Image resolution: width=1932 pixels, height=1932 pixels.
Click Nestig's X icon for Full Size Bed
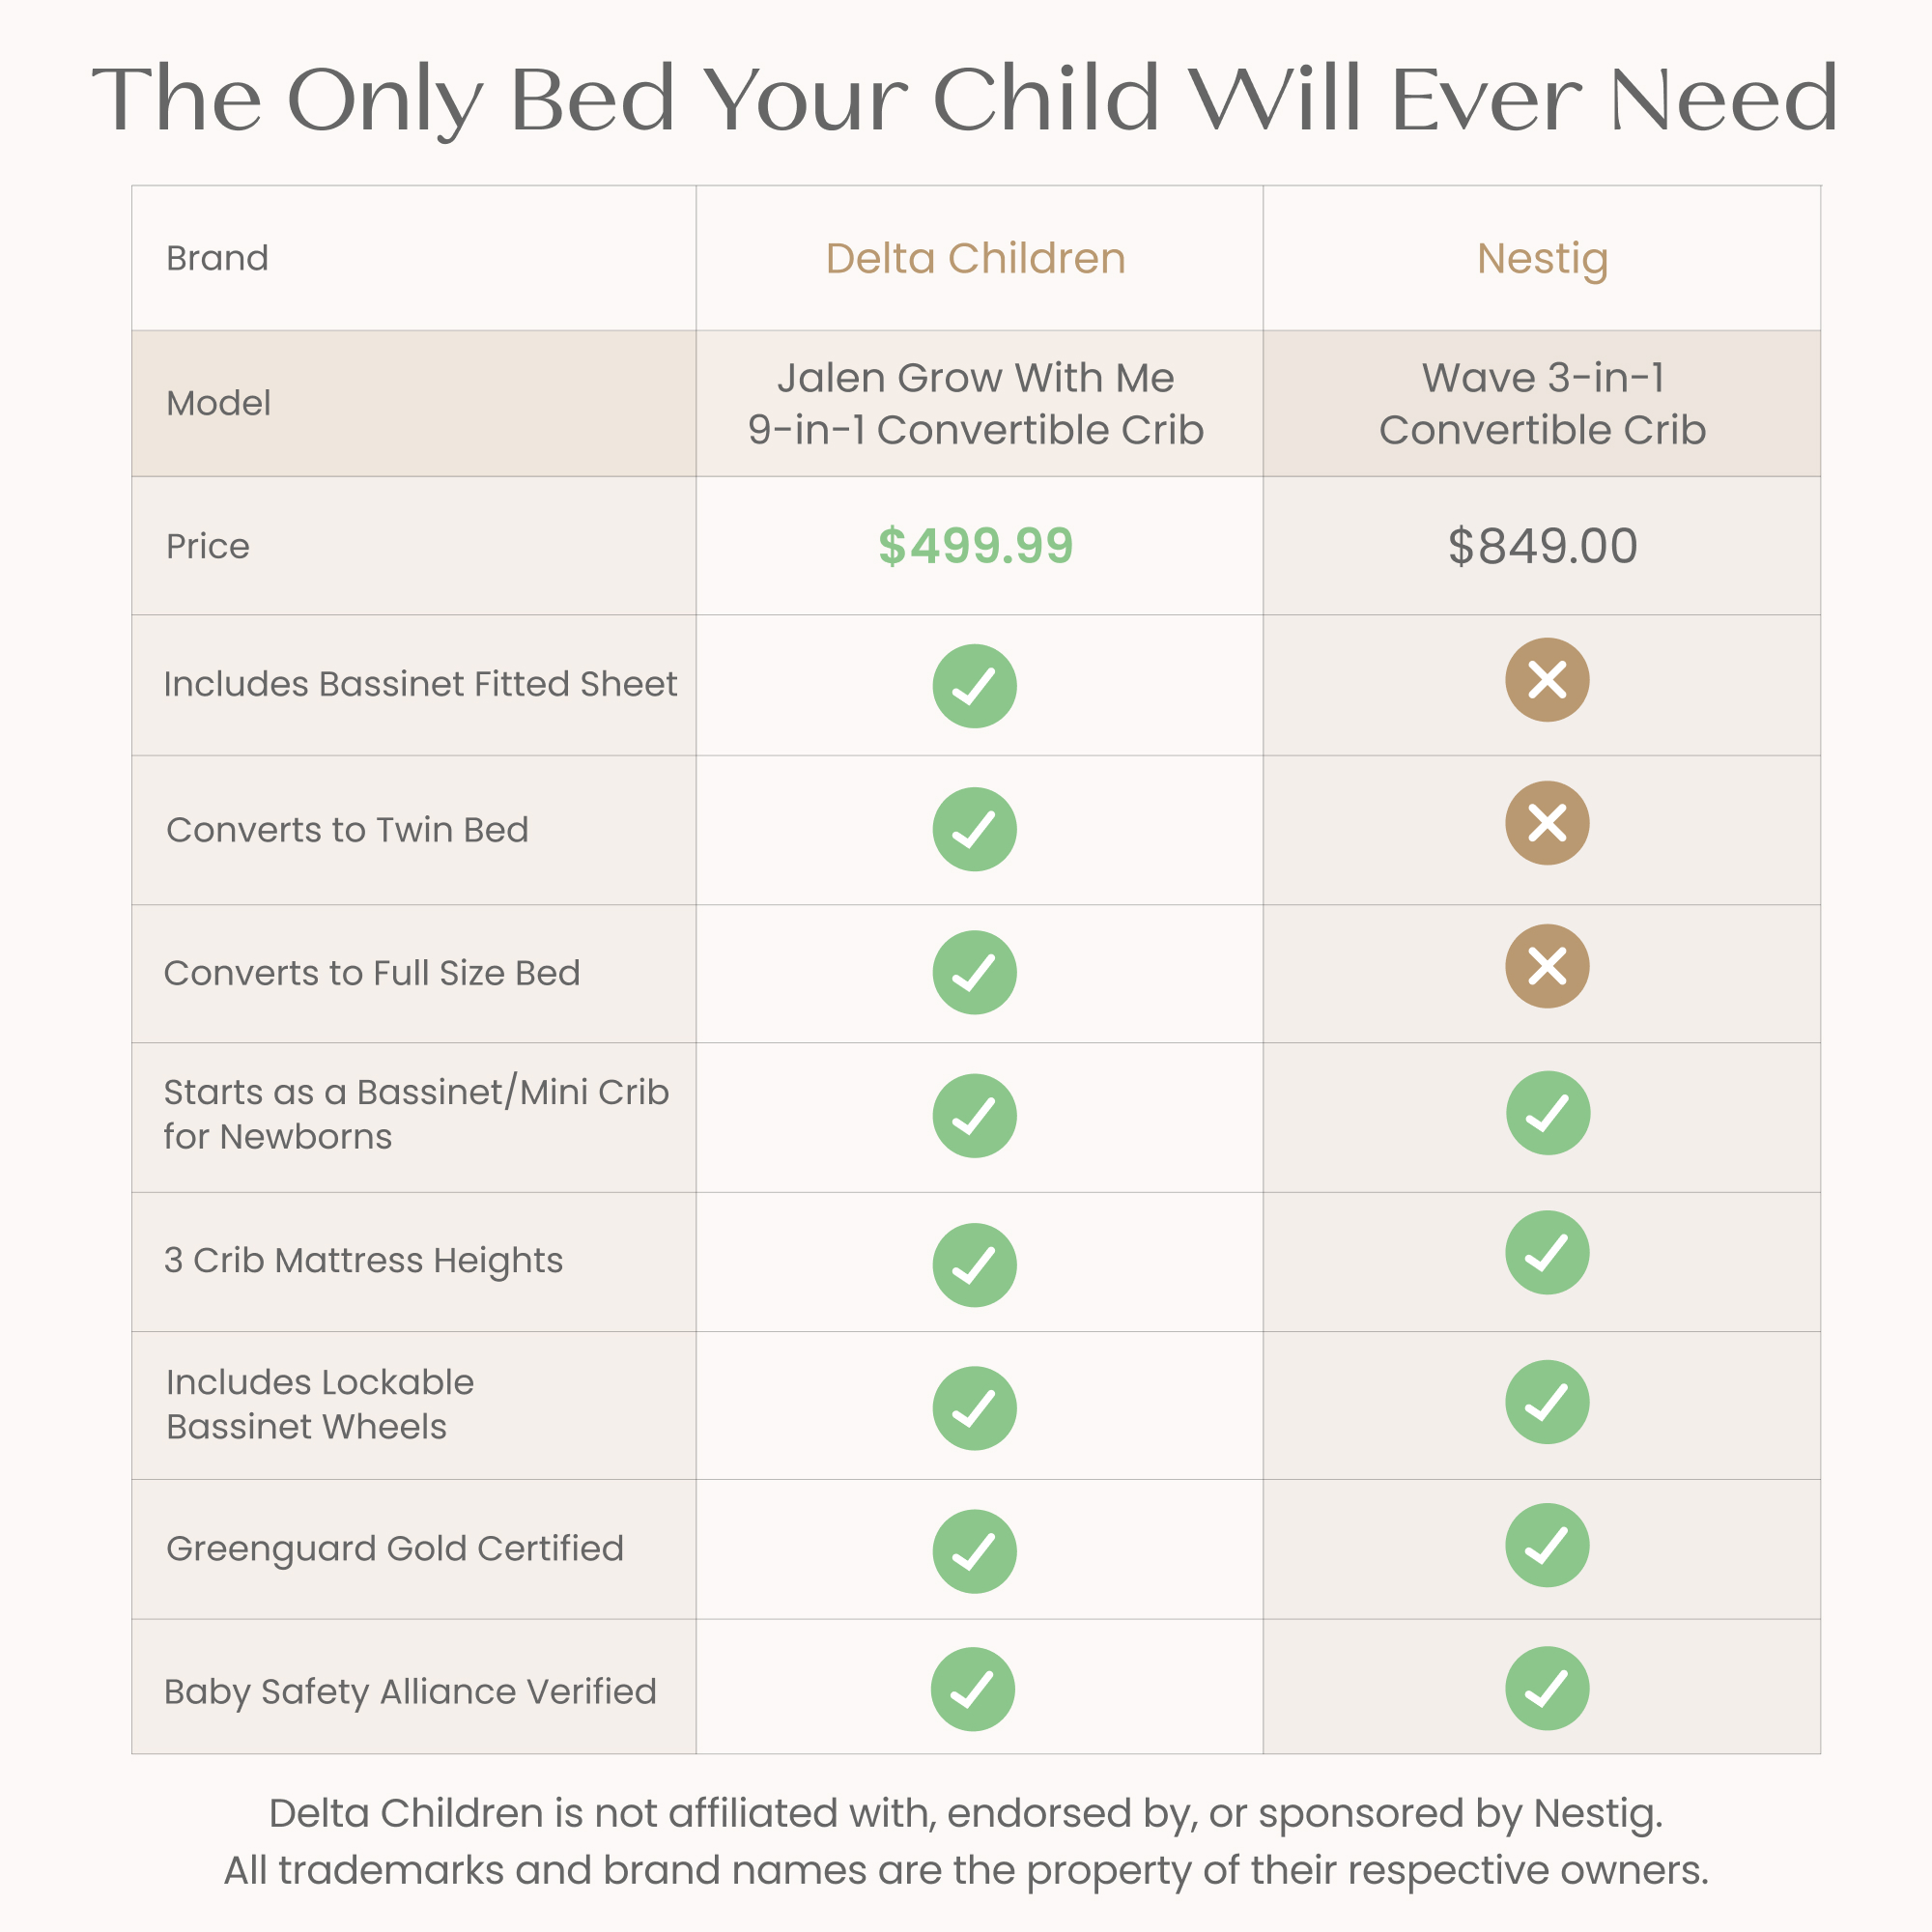(1547, 966)
